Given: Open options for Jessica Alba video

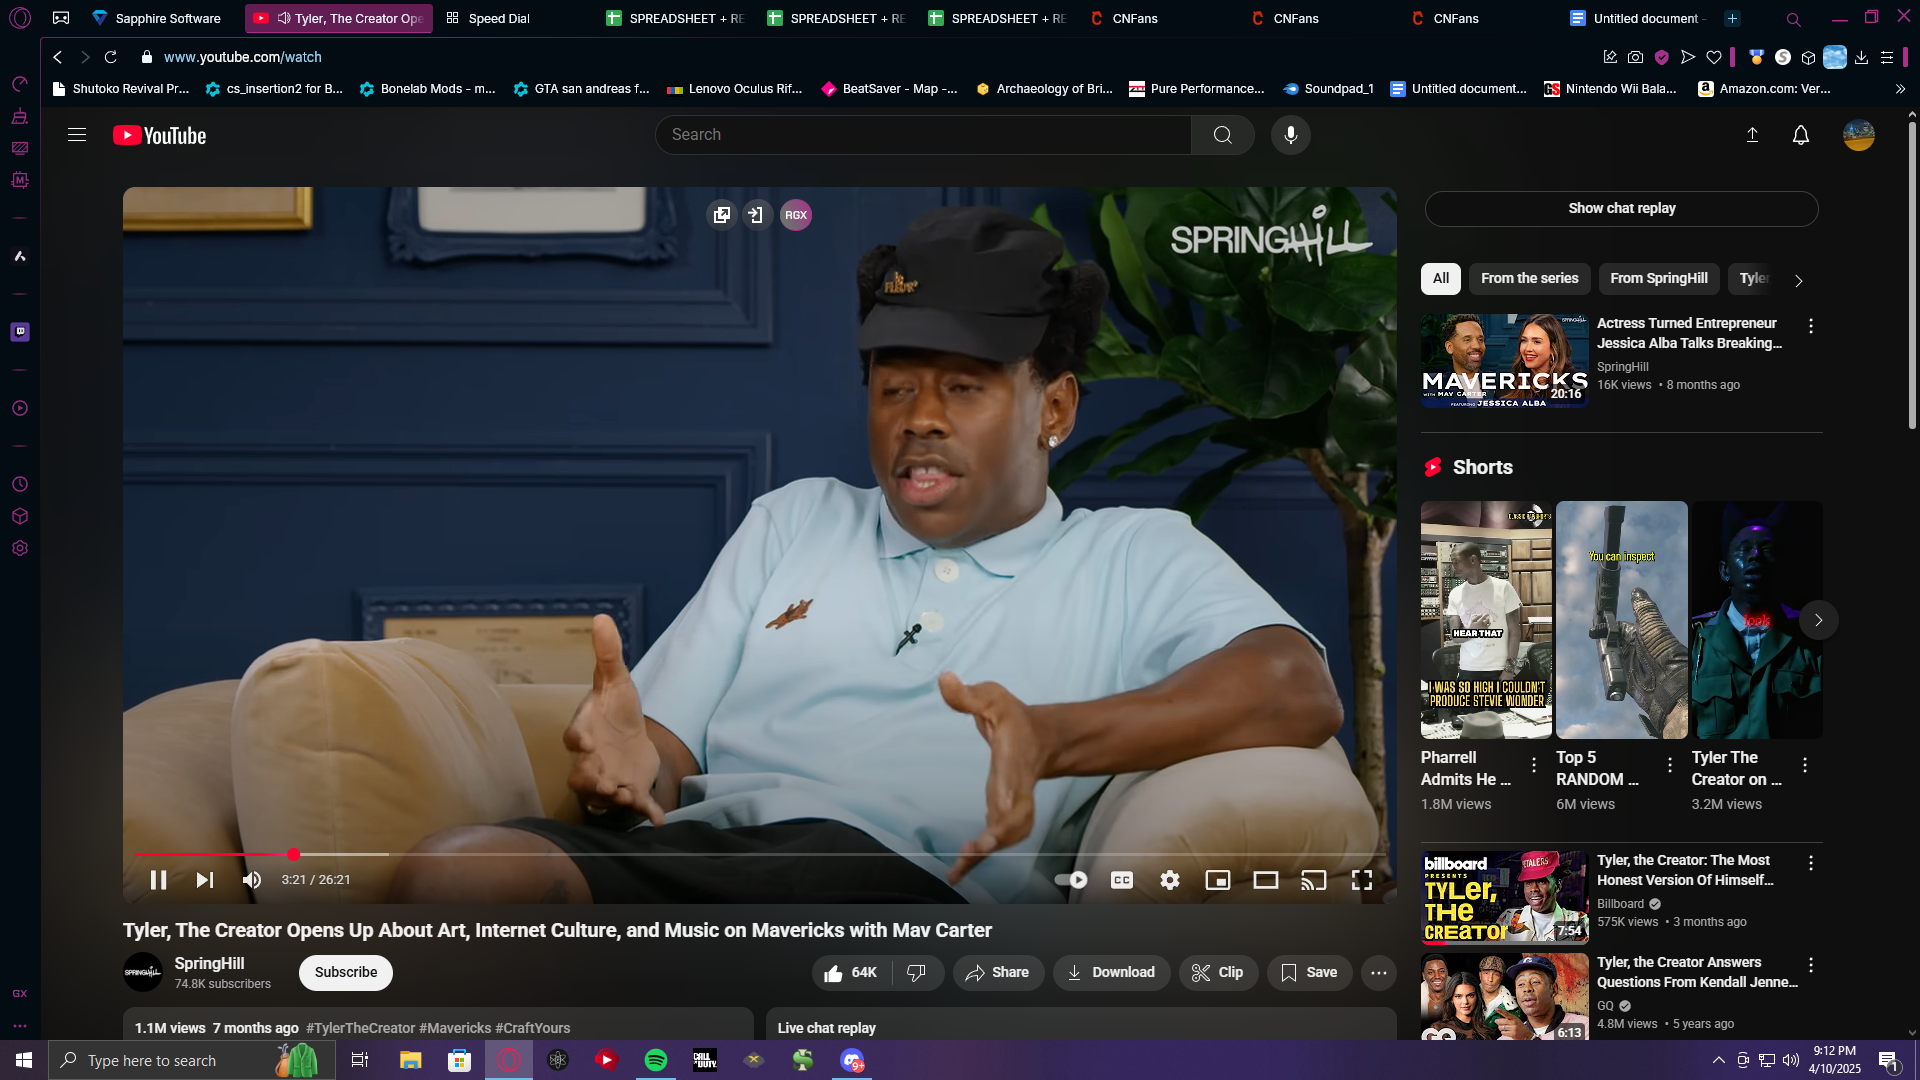Looking at the screenshot, I should pos(1810,326).
